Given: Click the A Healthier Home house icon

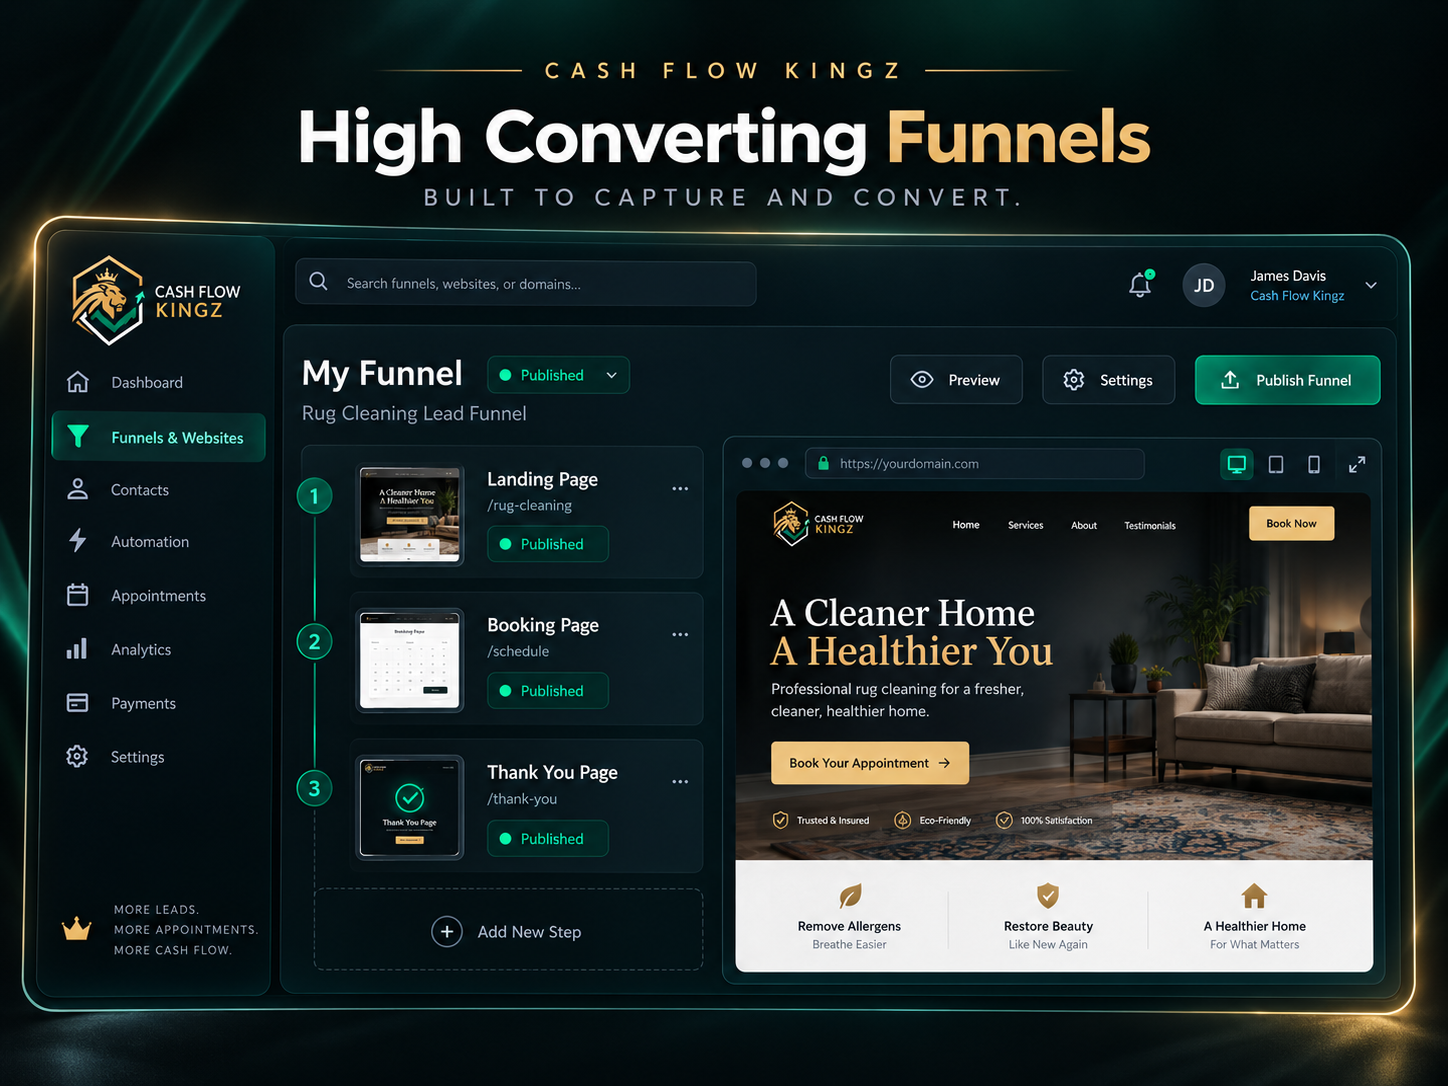Looking at the screenshot, I should point(1254,895).
